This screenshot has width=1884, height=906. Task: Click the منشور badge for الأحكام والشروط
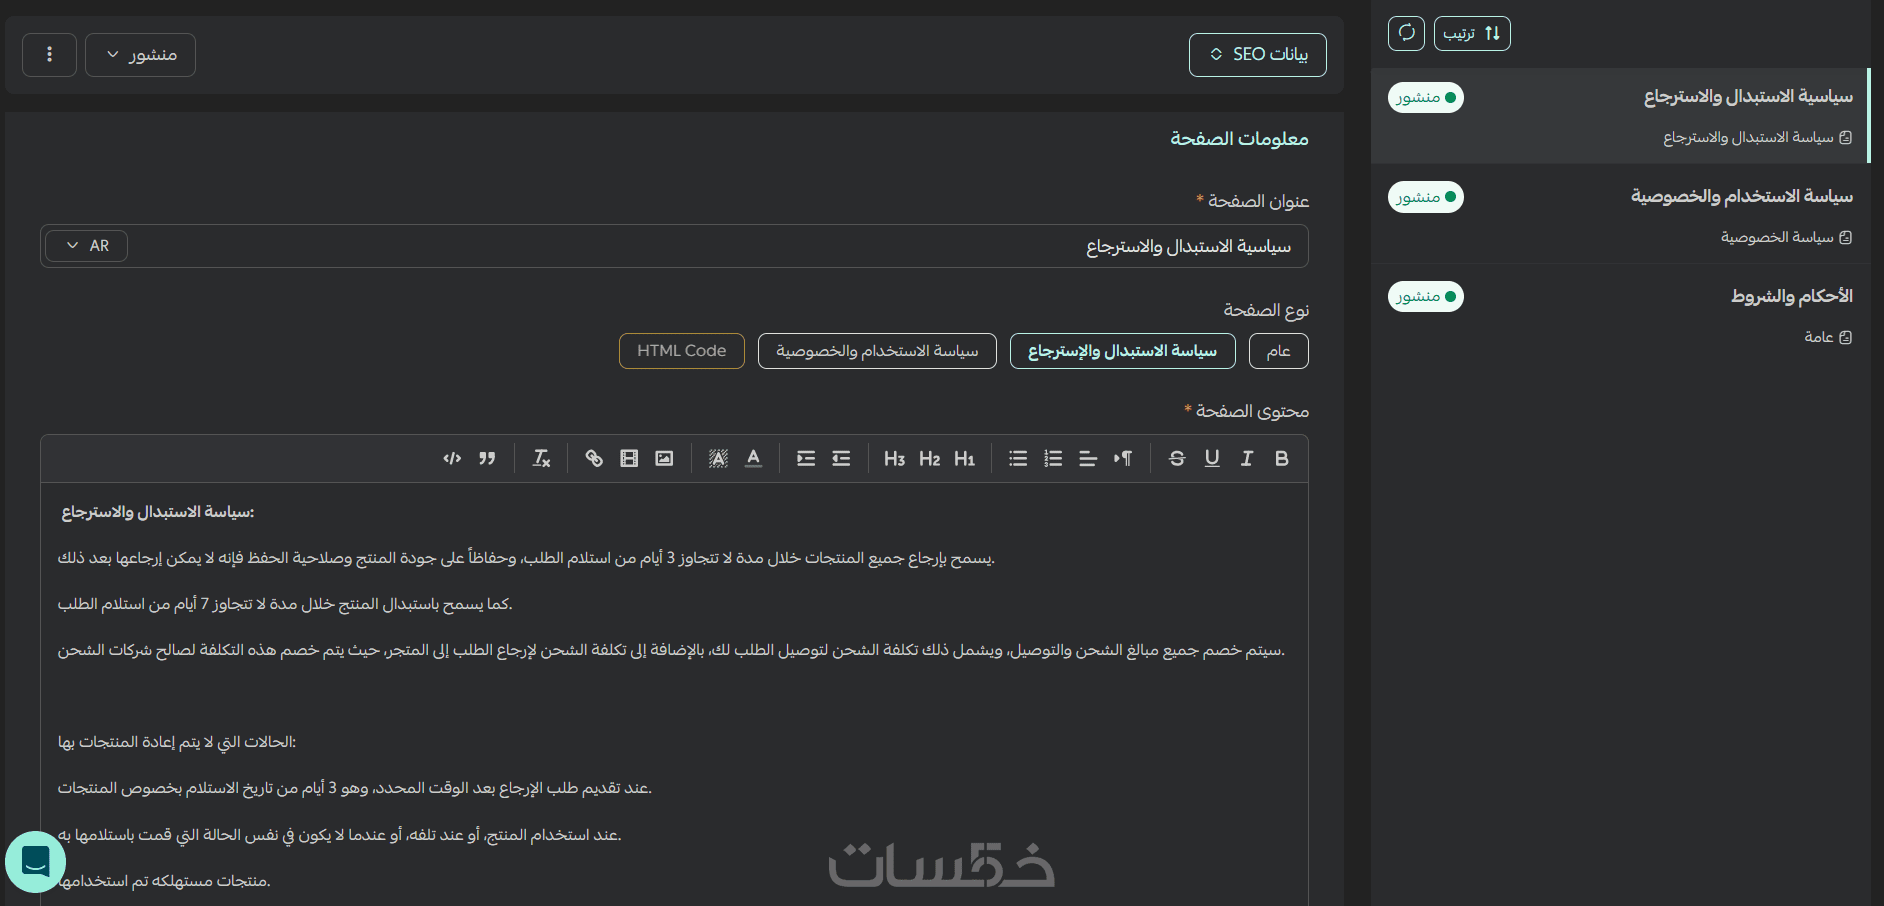click(x=1426, y=296)
